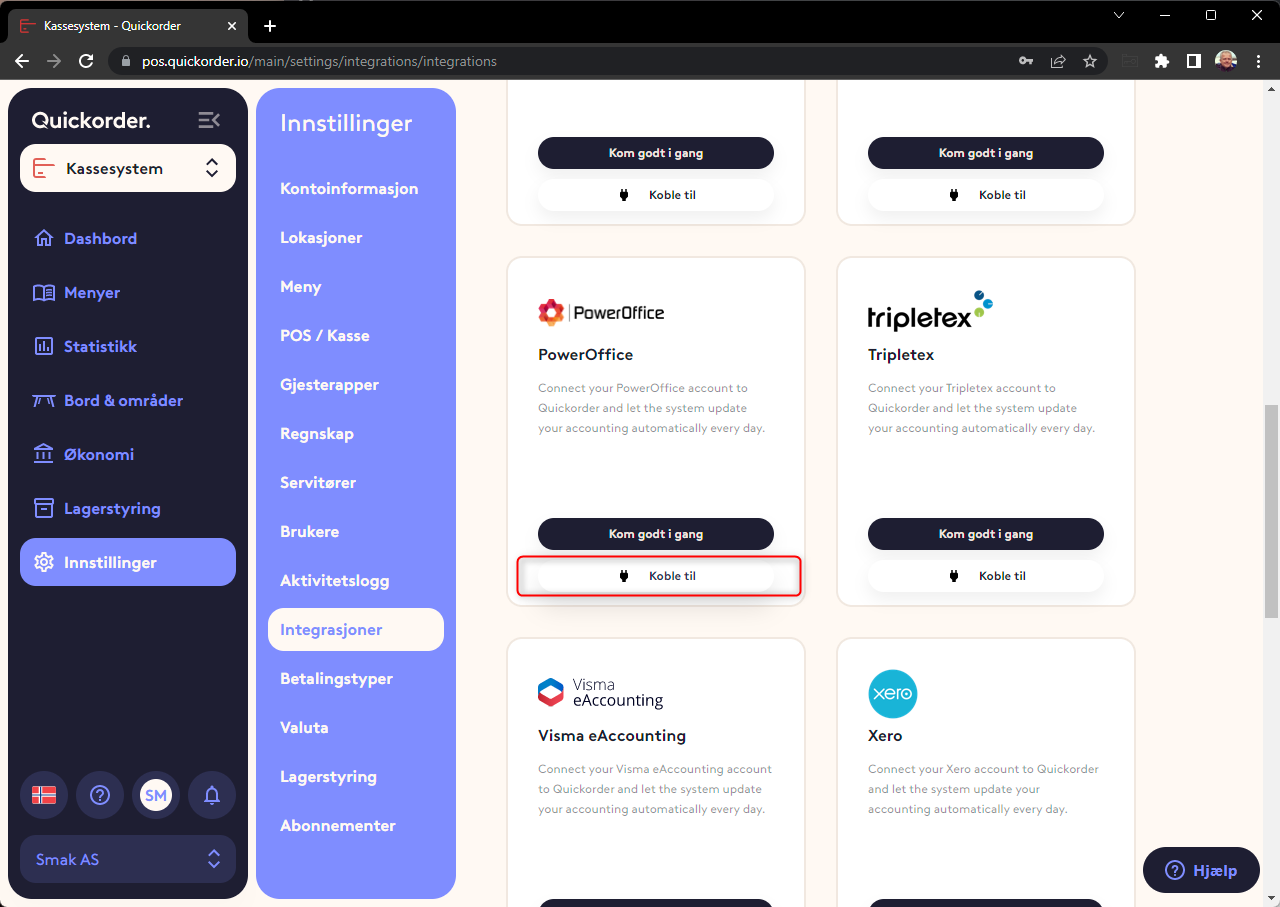Toggle the browser side panel icon
This screenshot has height=907, width=1280.
click(x=1193, y=61)
